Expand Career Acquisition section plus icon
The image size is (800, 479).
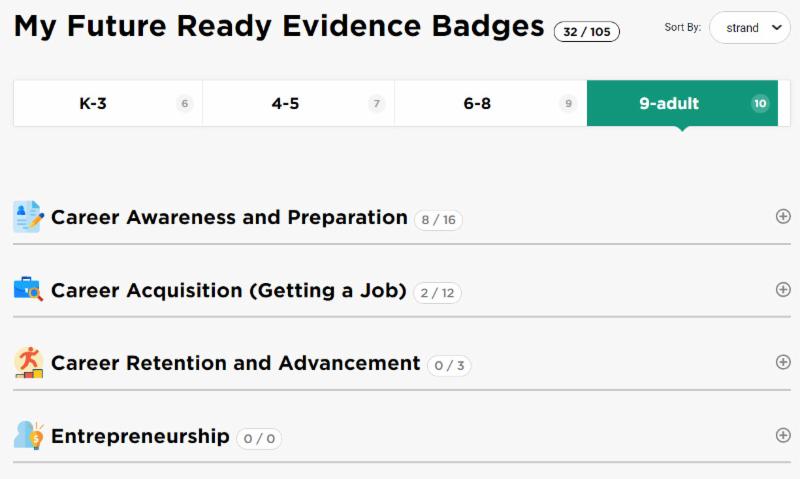coord(783,289)
